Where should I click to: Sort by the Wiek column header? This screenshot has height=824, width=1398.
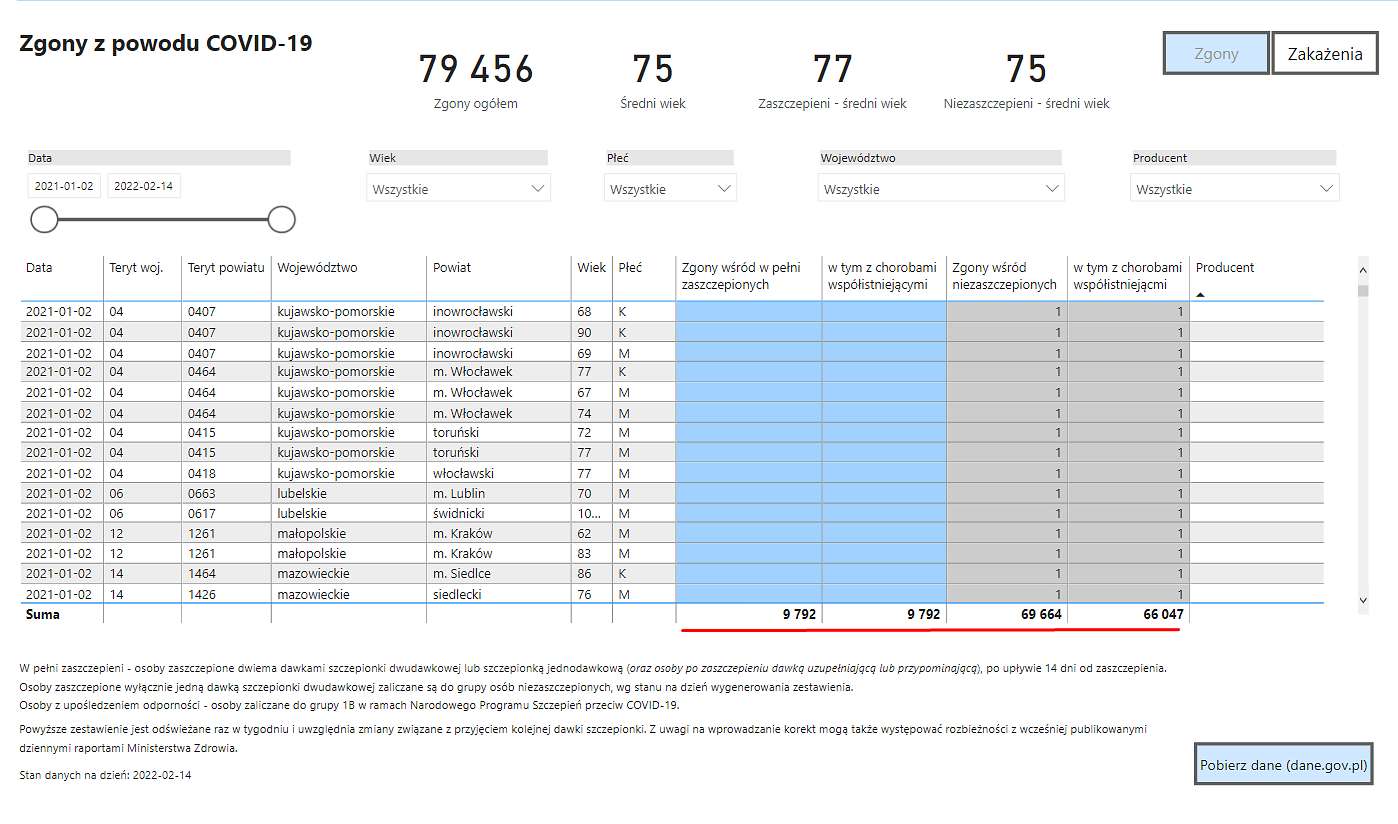(x=591, y=268)
